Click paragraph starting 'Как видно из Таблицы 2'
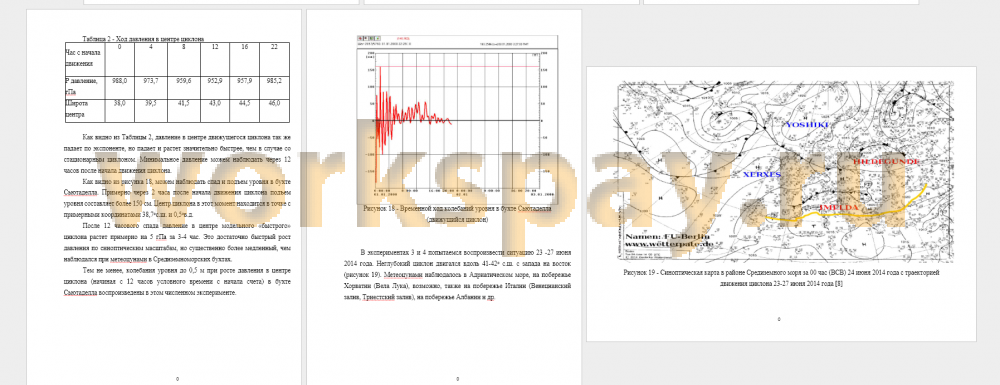Image resolution: width=1000 pixels, height=385 pixels. coord(177,153)
